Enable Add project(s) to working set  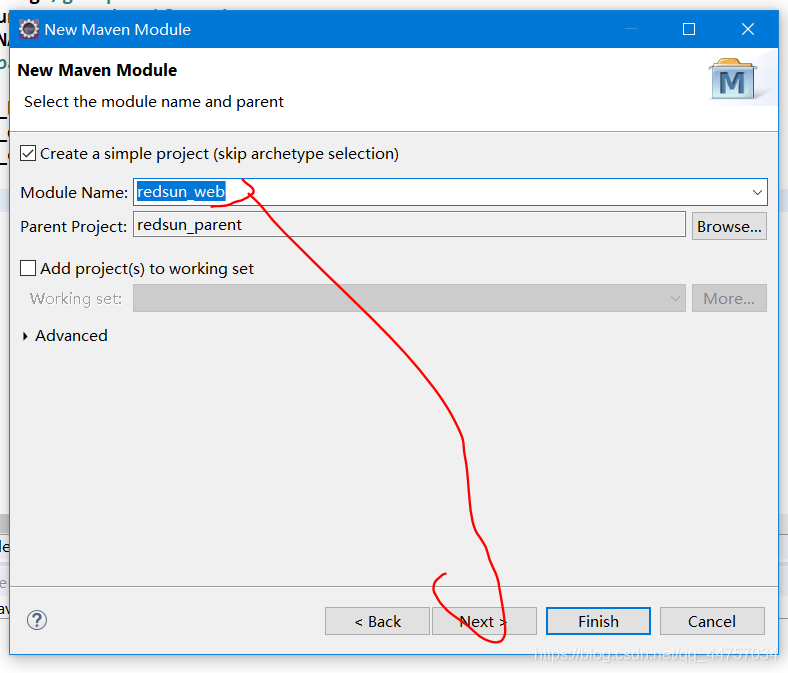[x=28, y=268]
